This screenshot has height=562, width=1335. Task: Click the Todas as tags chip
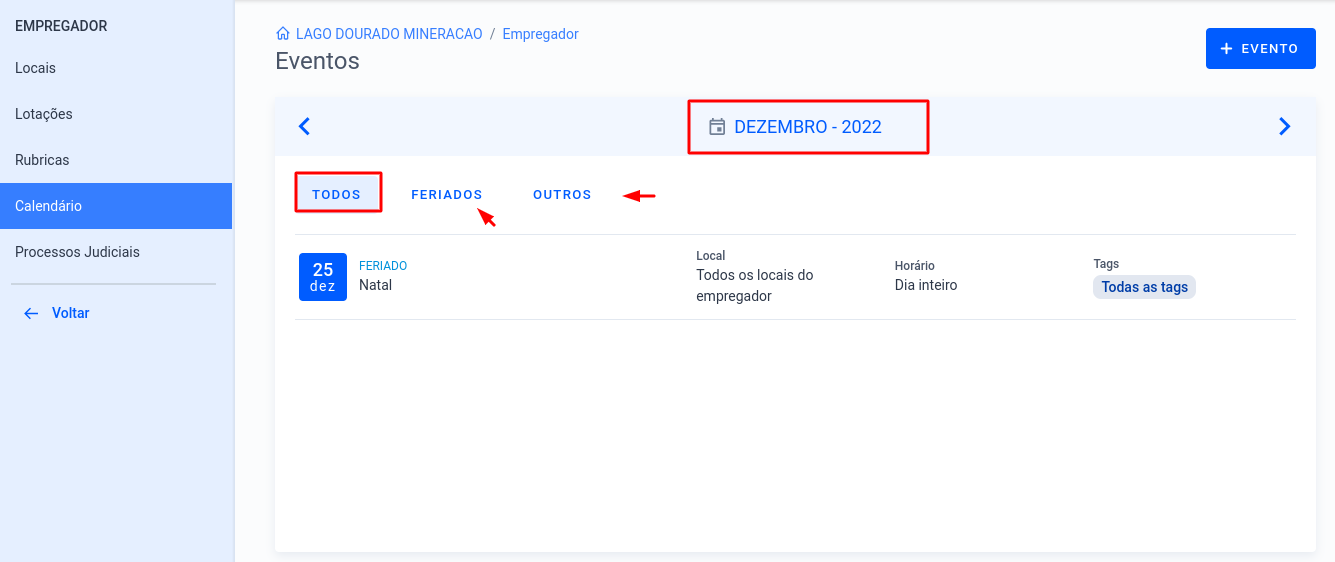tap(1145, 287)
